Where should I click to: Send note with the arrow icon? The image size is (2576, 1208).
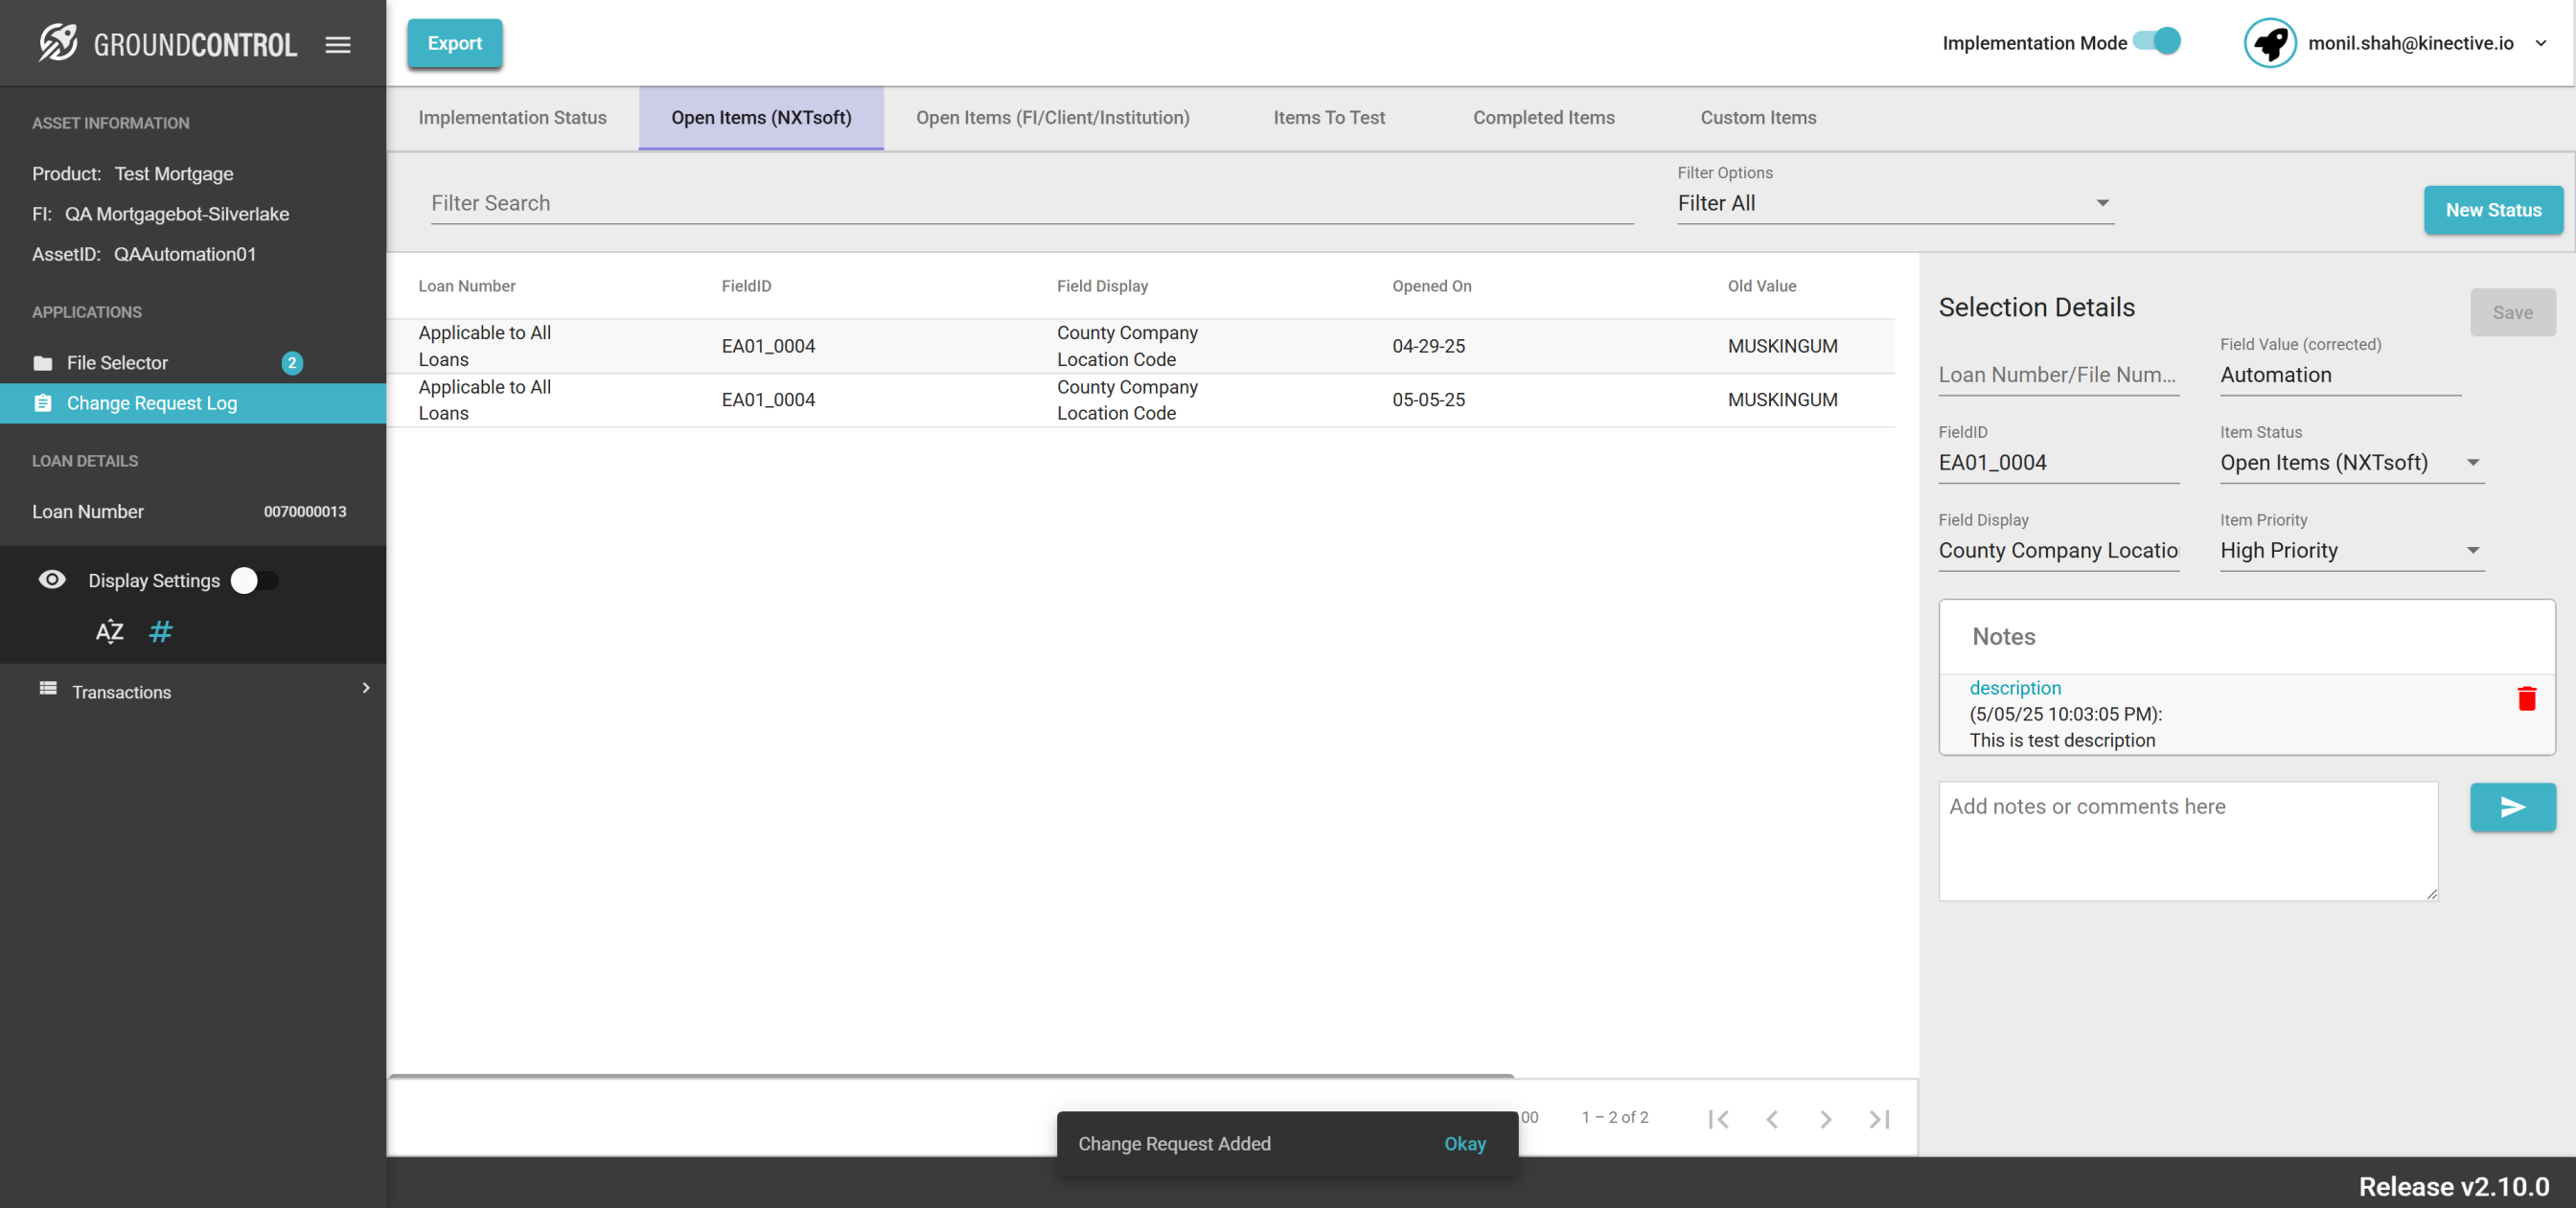[x=2512, y=807]
